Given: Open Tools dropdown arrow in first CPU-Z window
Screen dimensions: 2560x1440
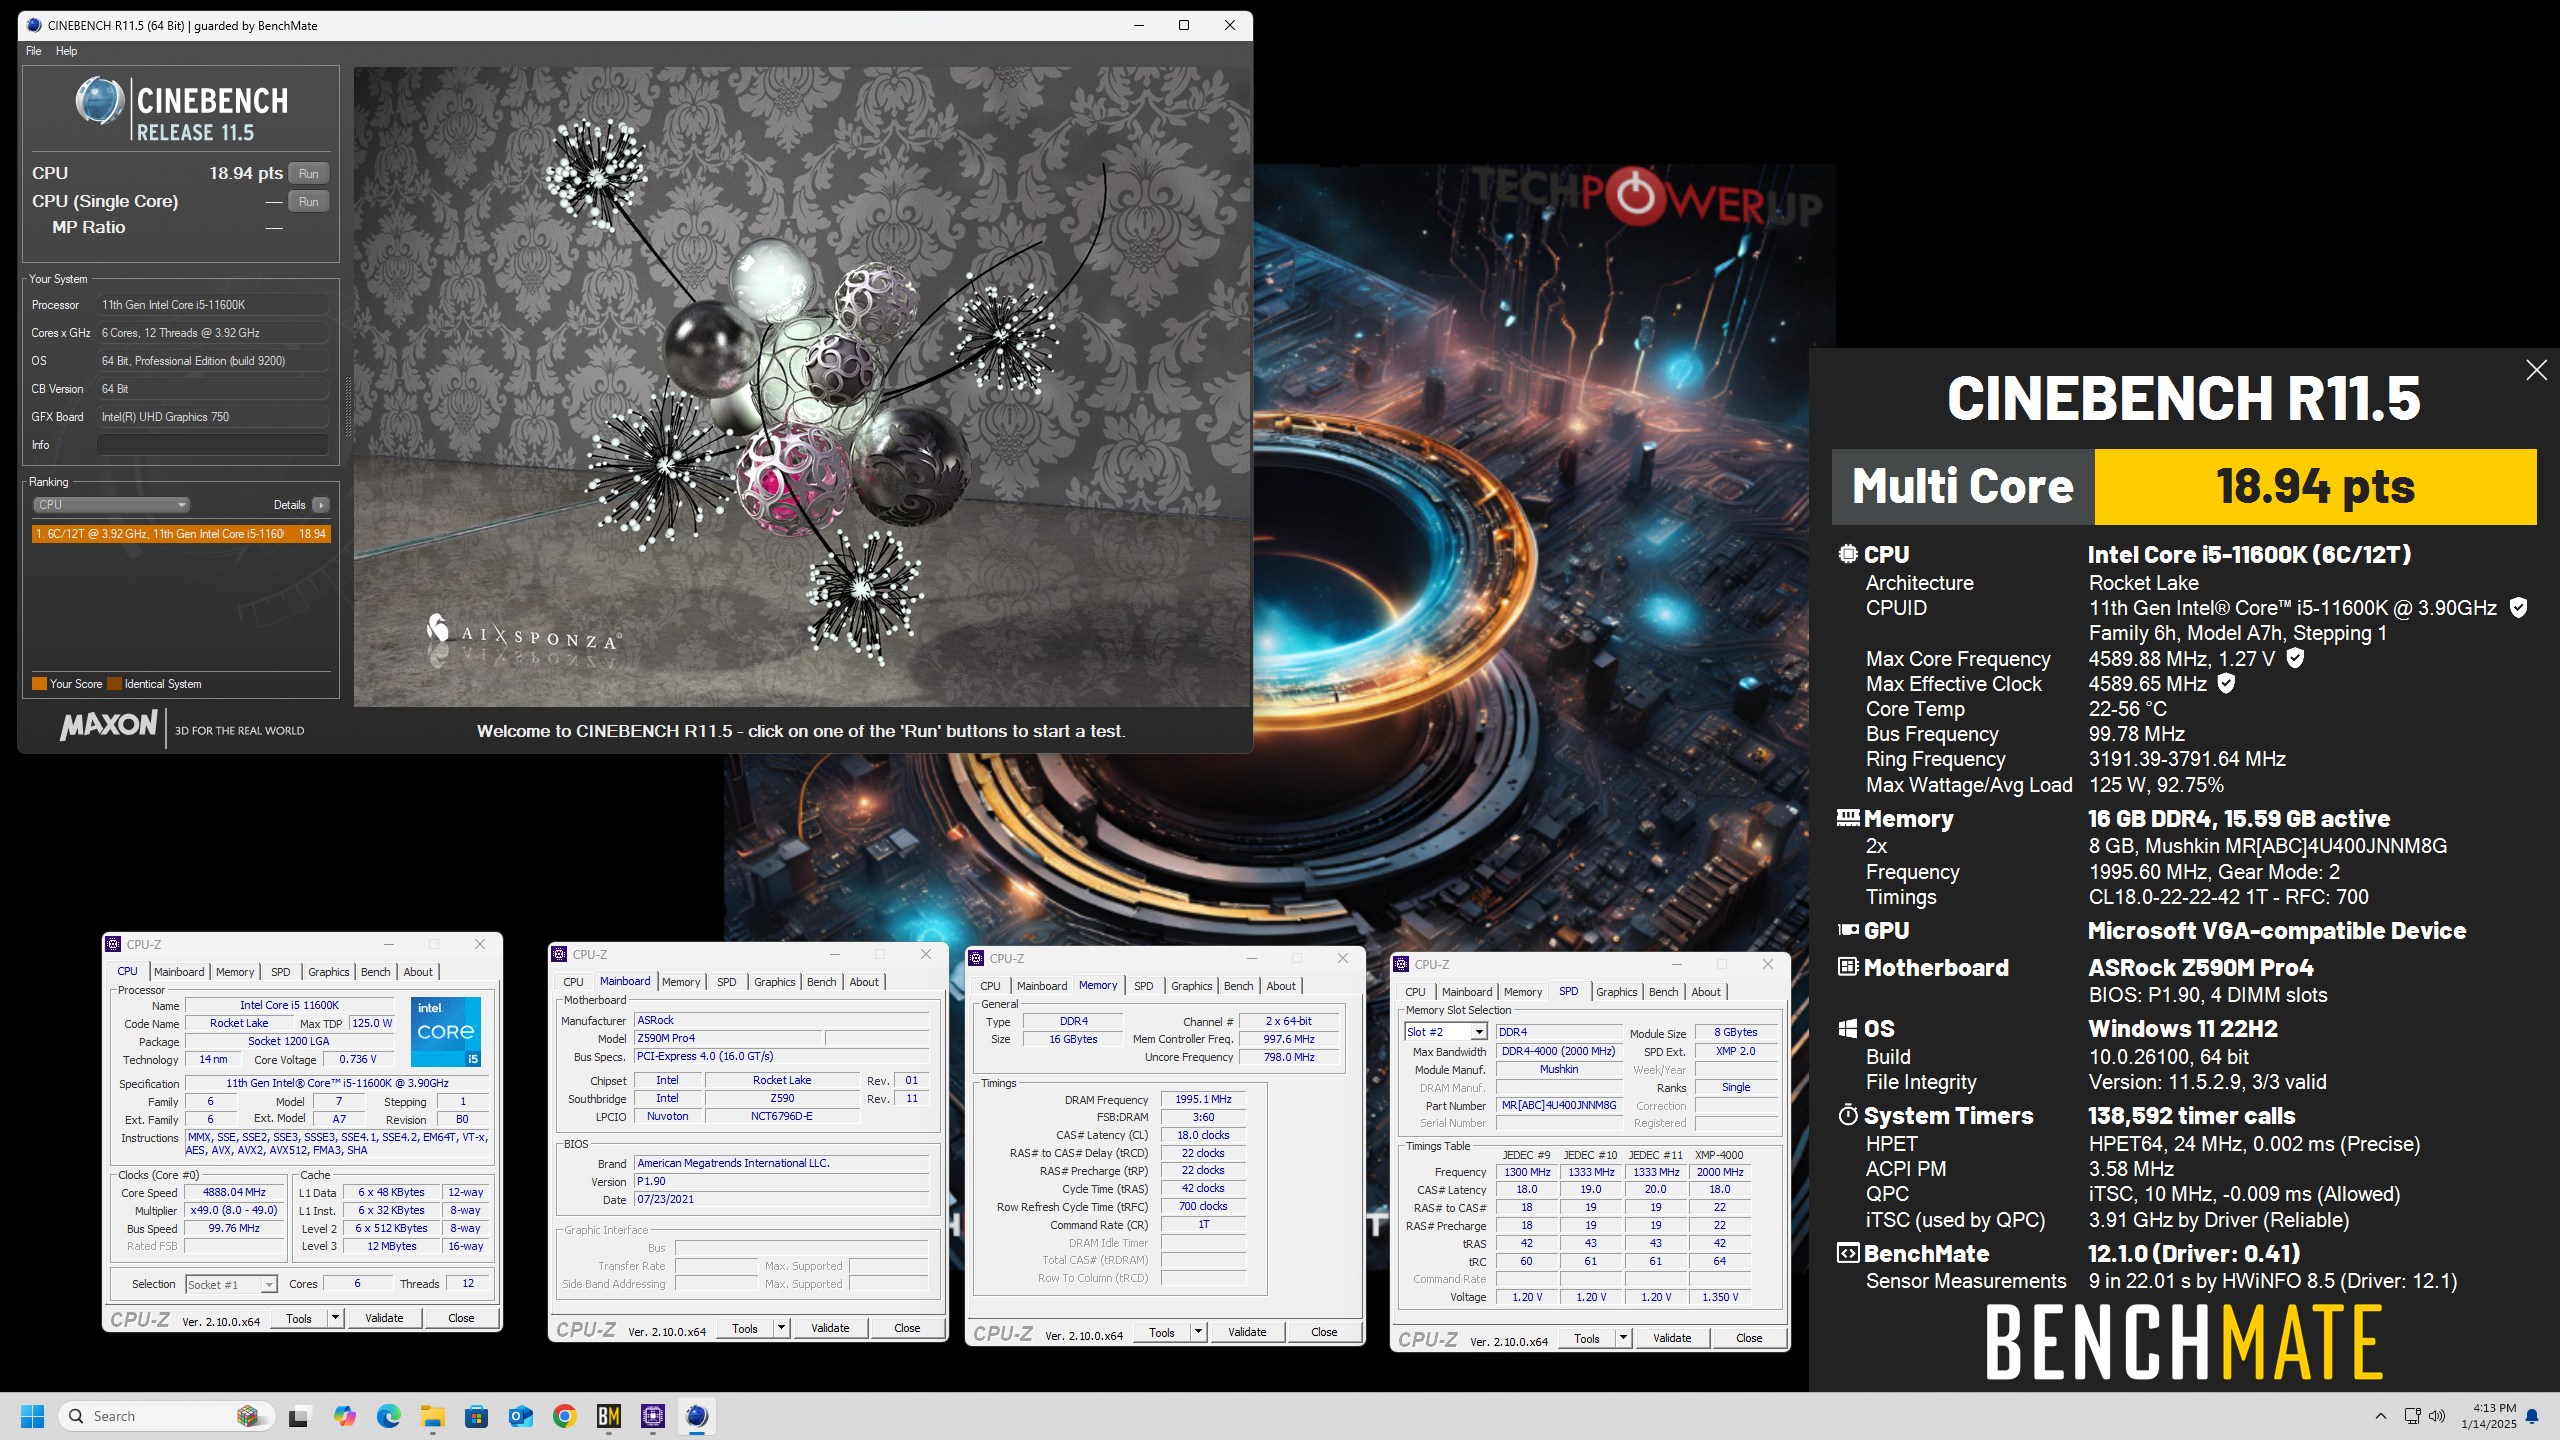Looking at the screenshot, I should click(336, 1318).
